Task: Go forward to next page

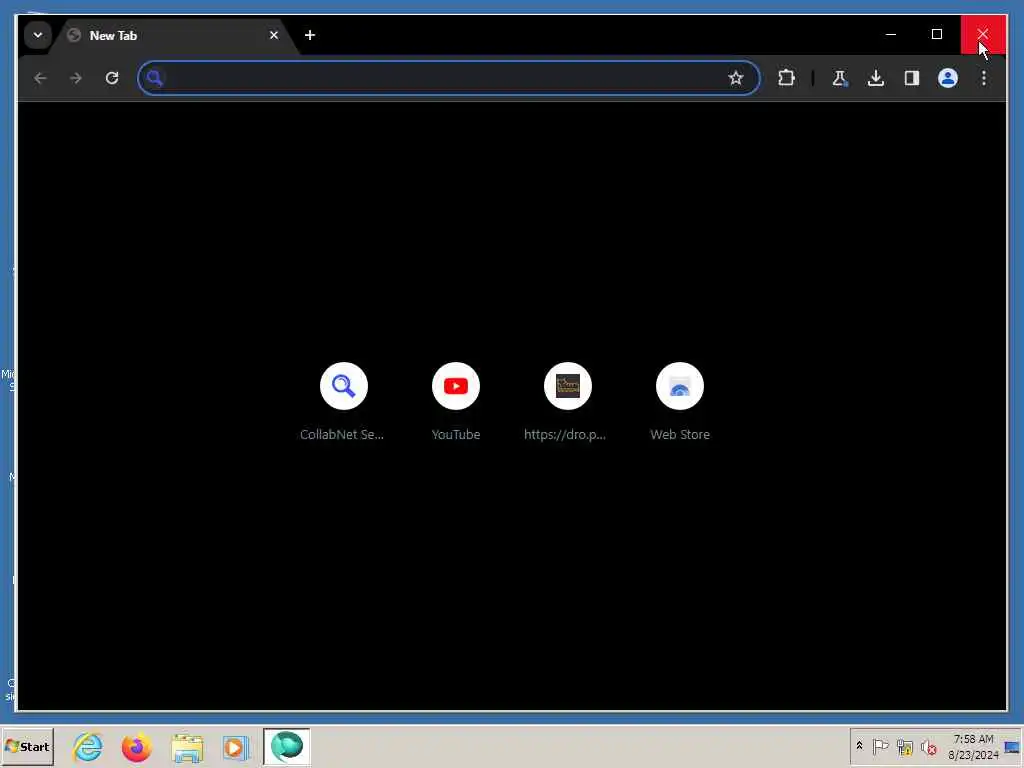Action: [x=76, y=78]
